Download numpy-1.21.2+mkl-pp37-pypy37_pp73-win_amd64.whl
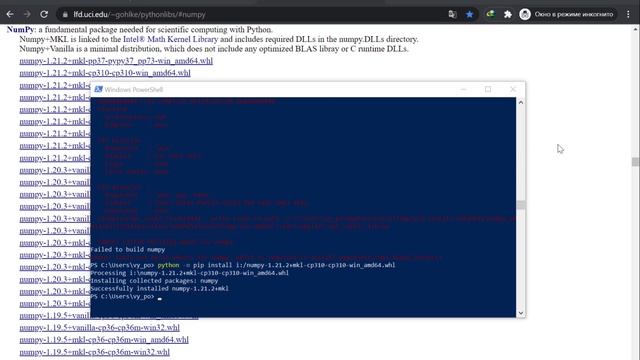This screenshot has width=640, height=360. point(116,61)
